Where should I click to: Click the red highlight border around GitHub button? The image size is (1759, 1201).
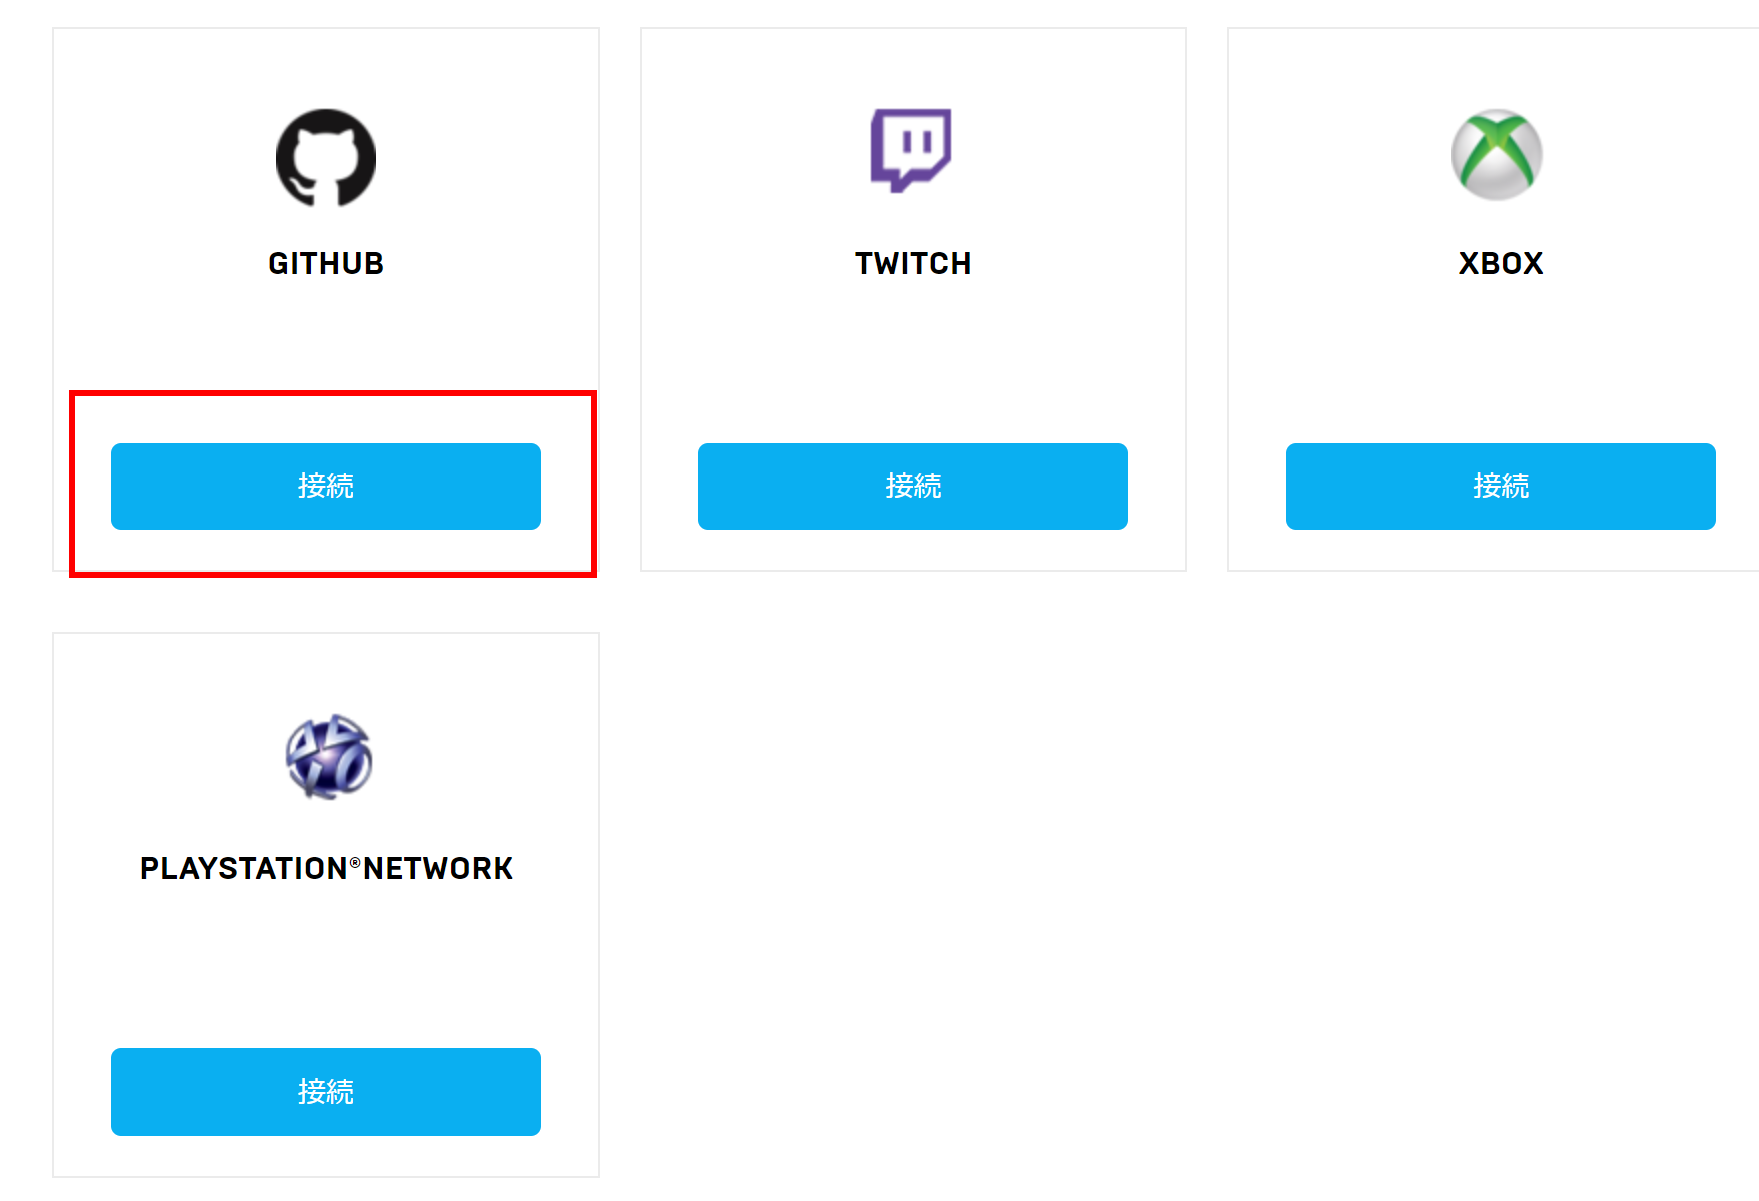pos(333,393)
